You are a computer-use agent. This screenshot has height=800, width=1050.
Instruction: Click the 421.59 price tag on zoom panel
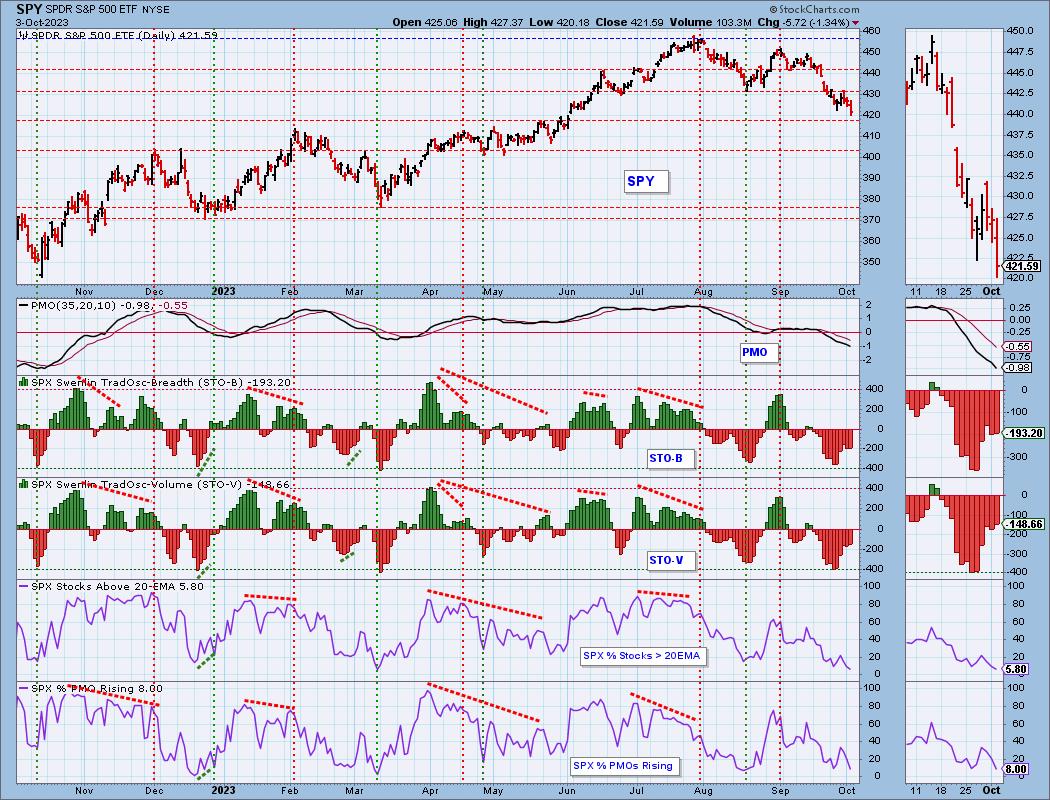tap(1023, 266)
